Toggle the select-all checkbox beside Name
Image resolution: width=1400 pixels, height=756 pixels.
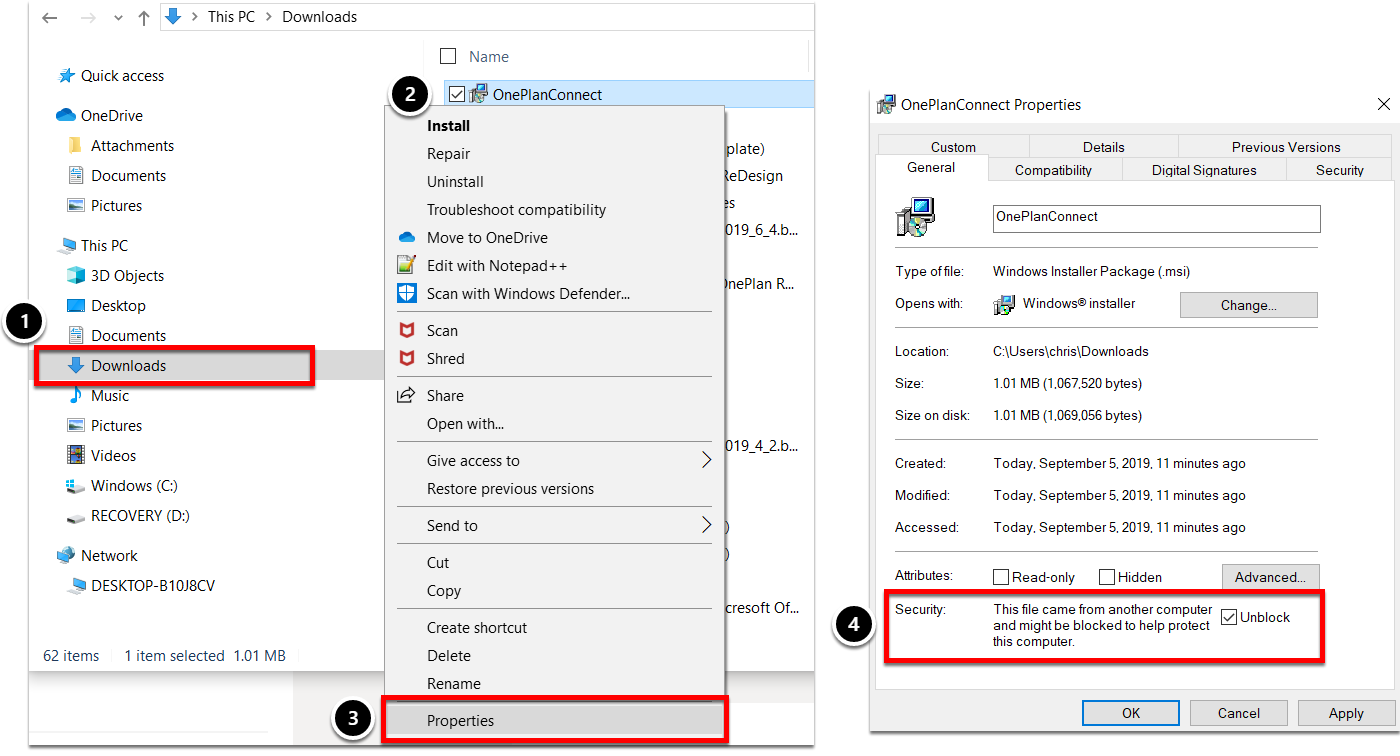pos(448,57)
